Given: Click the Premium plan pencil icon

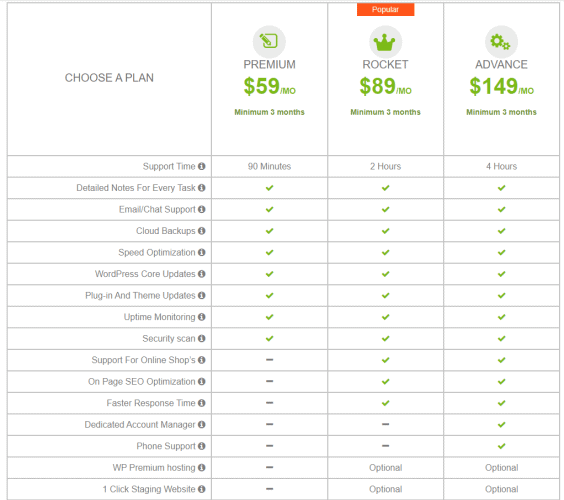Looking at the screenshot, I should pos(269,41).
